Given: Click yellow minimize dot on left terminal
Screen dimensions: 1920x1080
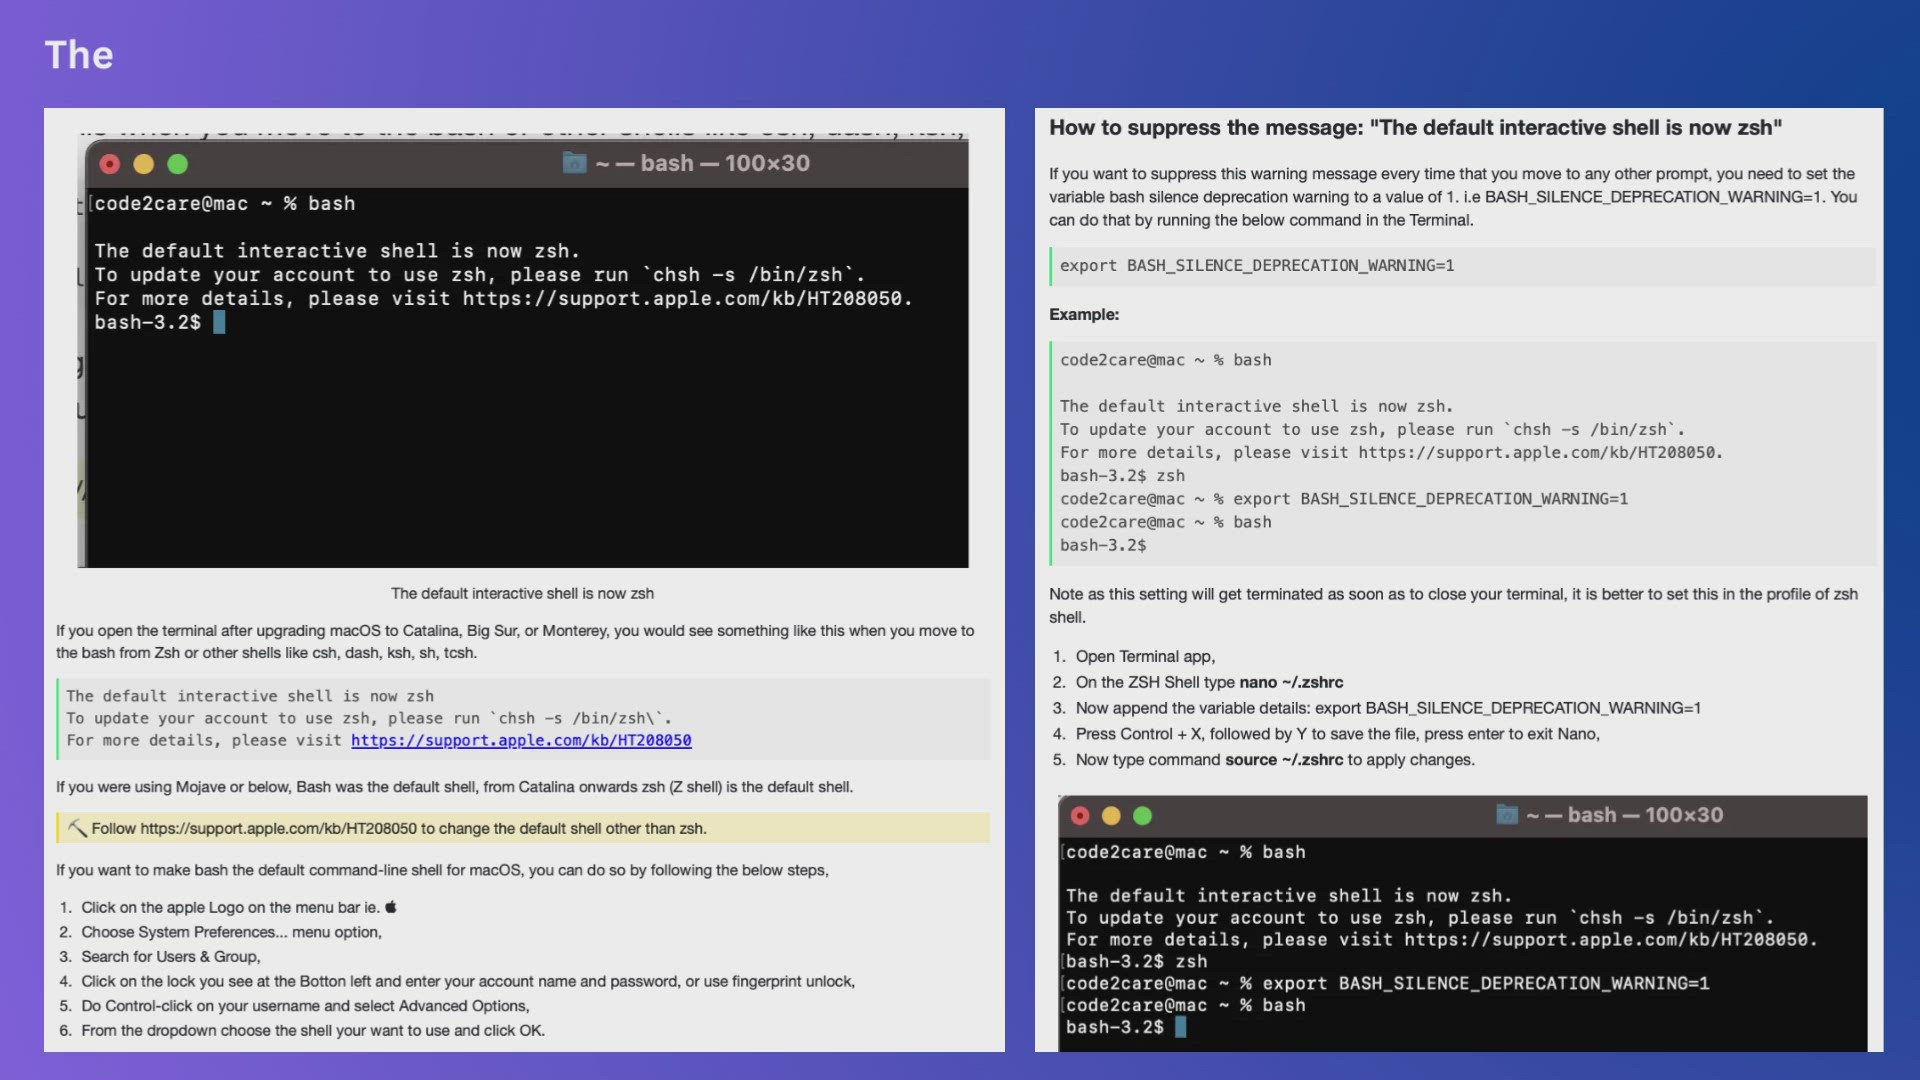Looking at the screenshot, I should click(x=143, y=164).
